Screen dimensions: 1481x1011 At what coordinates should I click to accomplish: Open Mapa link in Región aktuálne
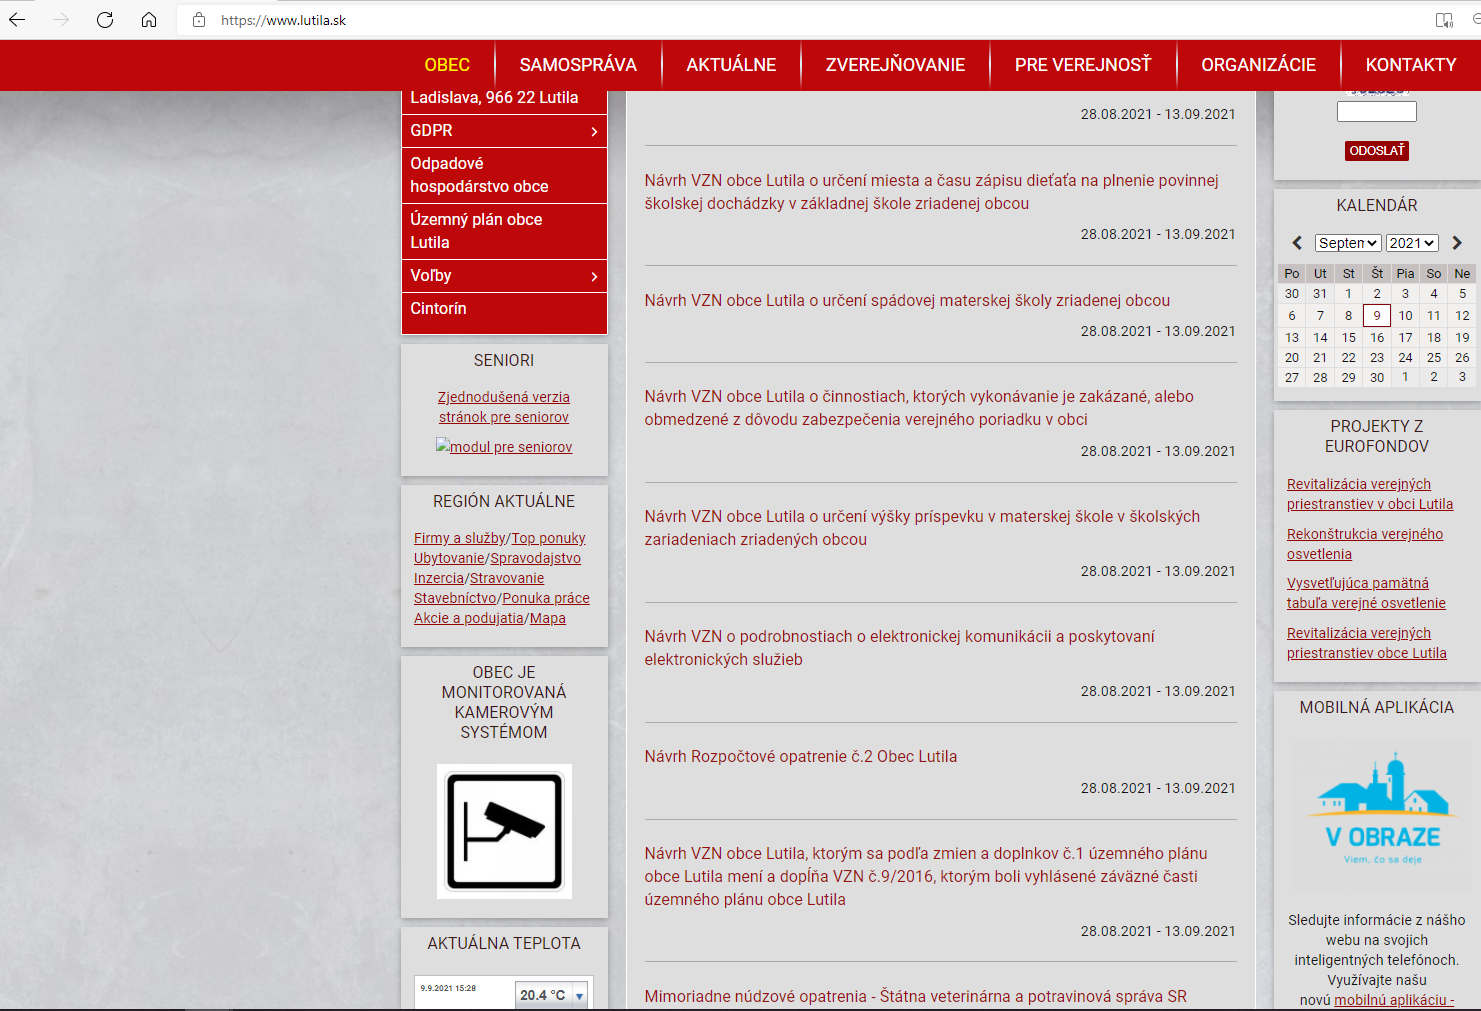pos(548,618)
